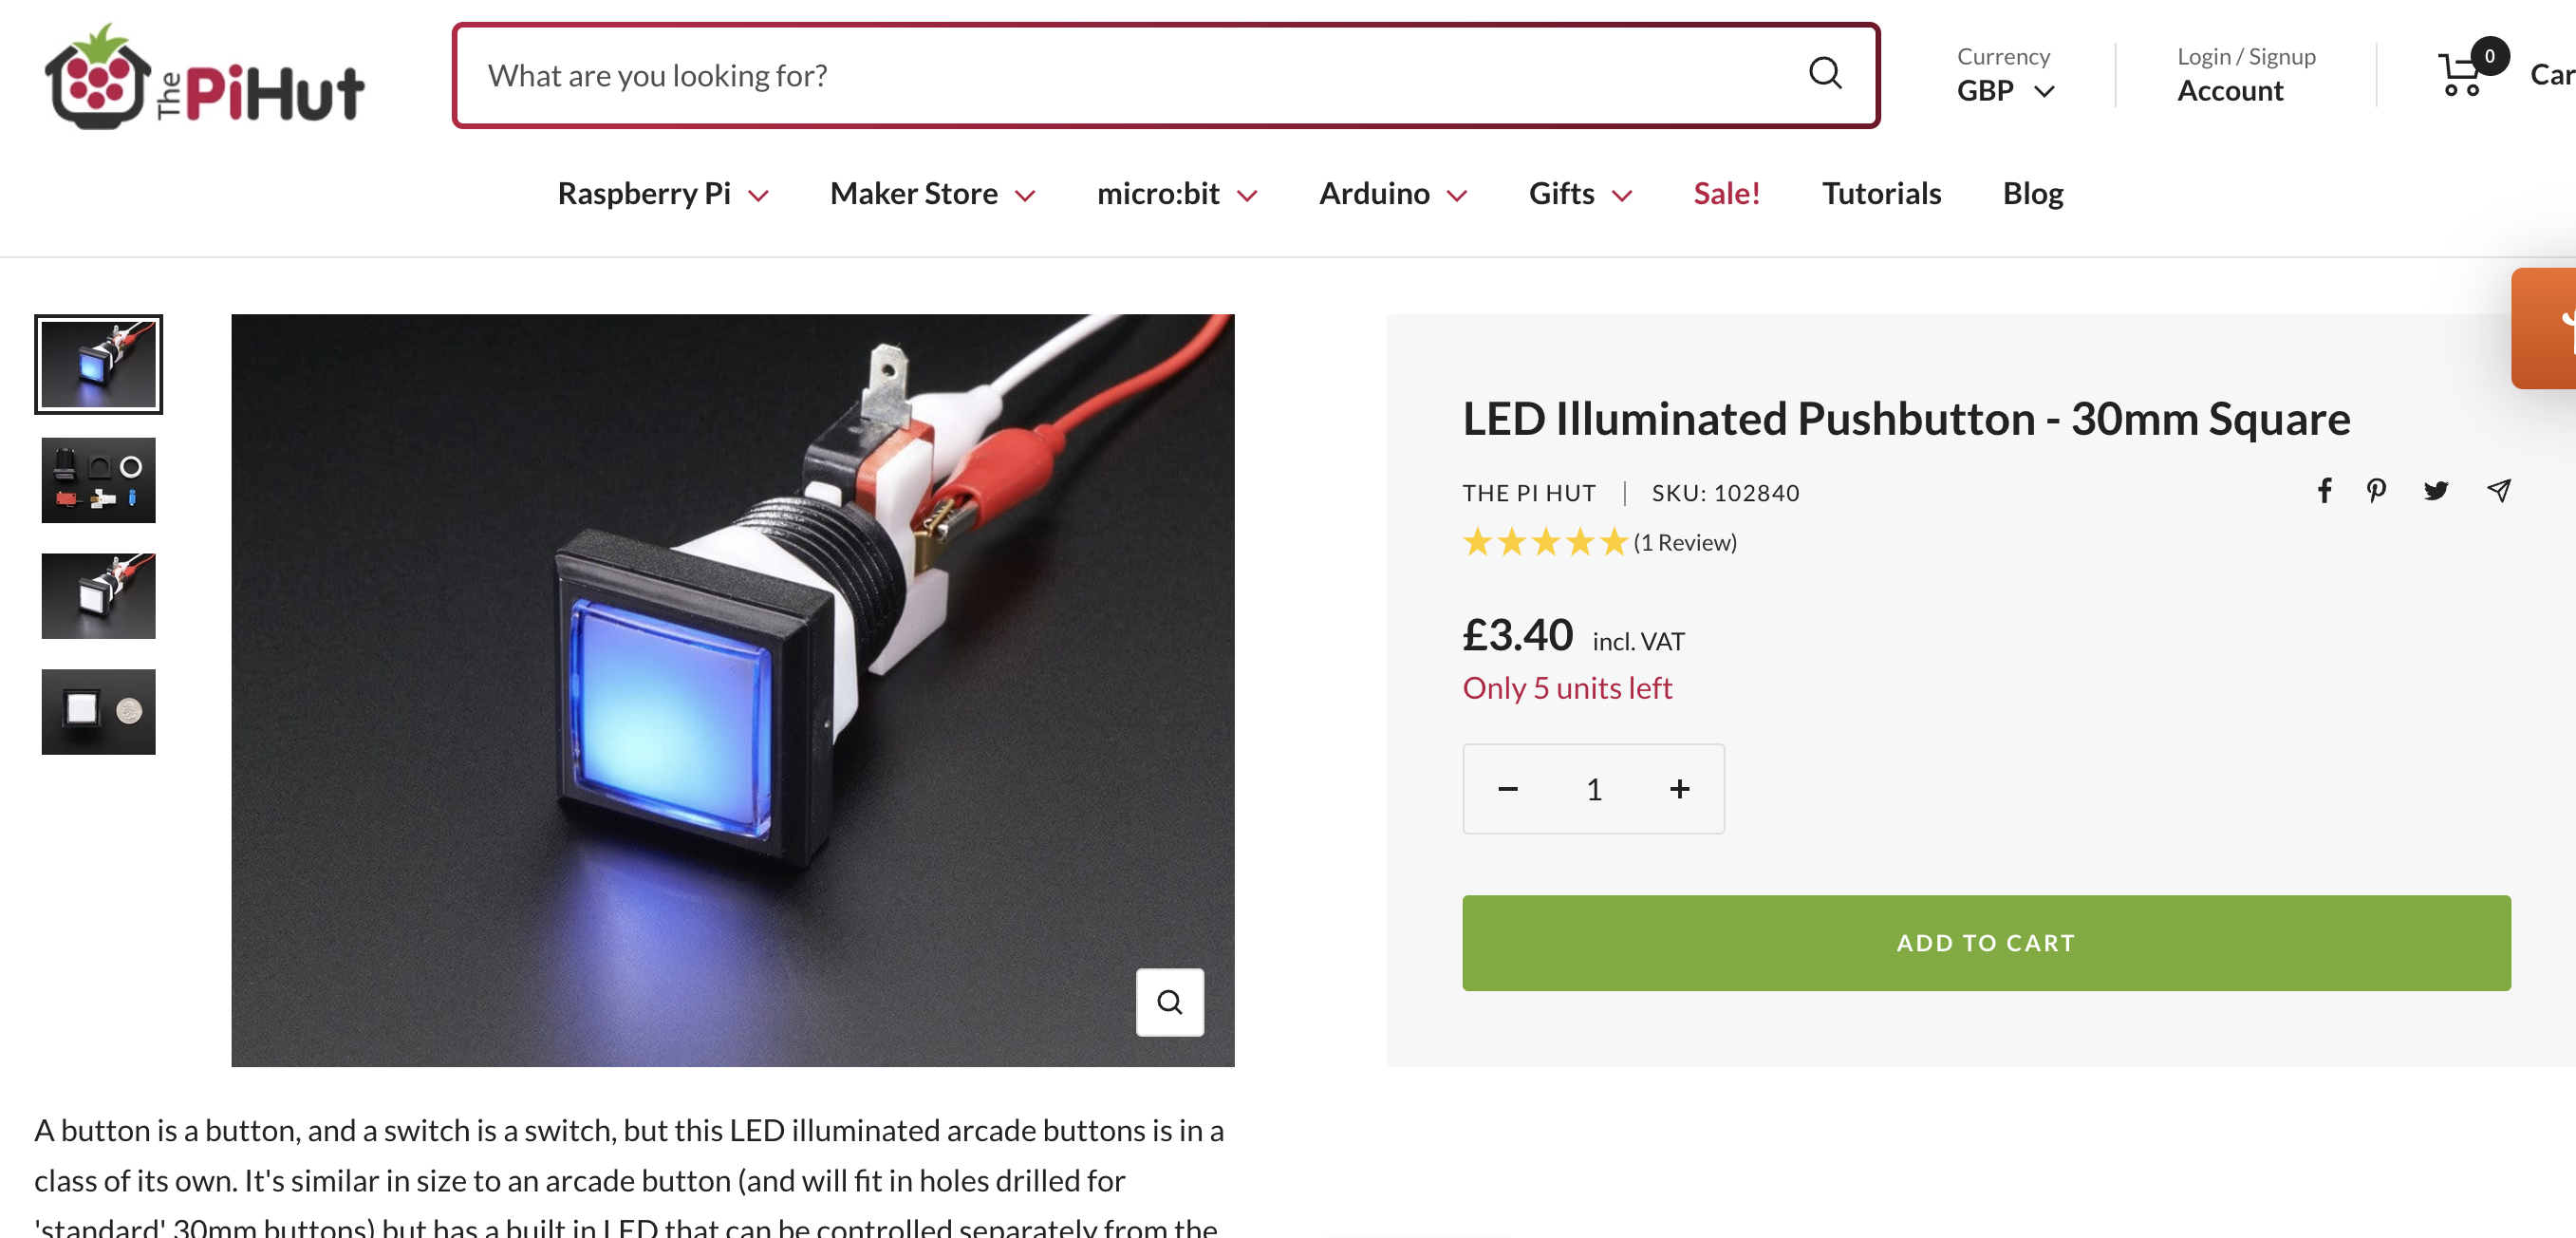
Task: Open the Tutorials page
Action: [1881, 194]
